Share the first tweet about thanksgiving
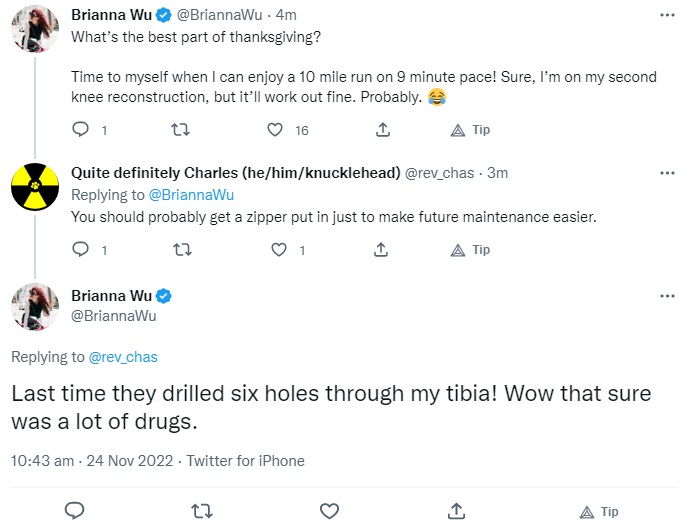The height and width of the screenshot is (530, 689). click(383, 130)
